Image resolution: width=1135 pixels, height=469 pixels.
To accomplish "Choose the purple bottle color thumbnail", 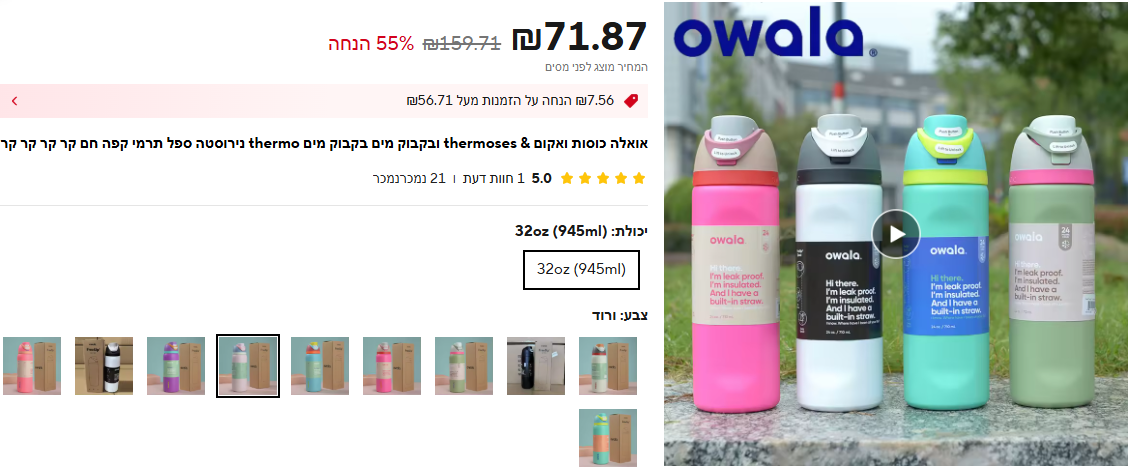I will [x=176, y=366].
